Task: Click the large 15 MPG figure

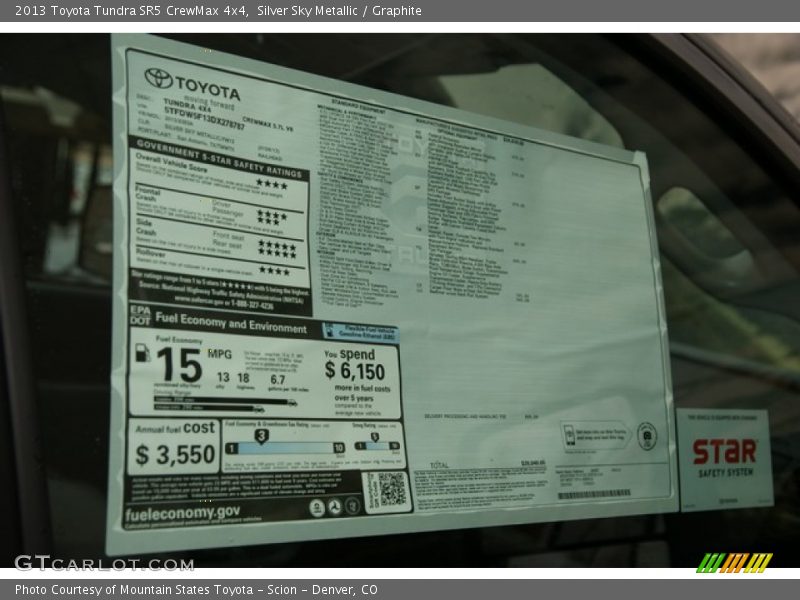Action: tap(179, 364)
